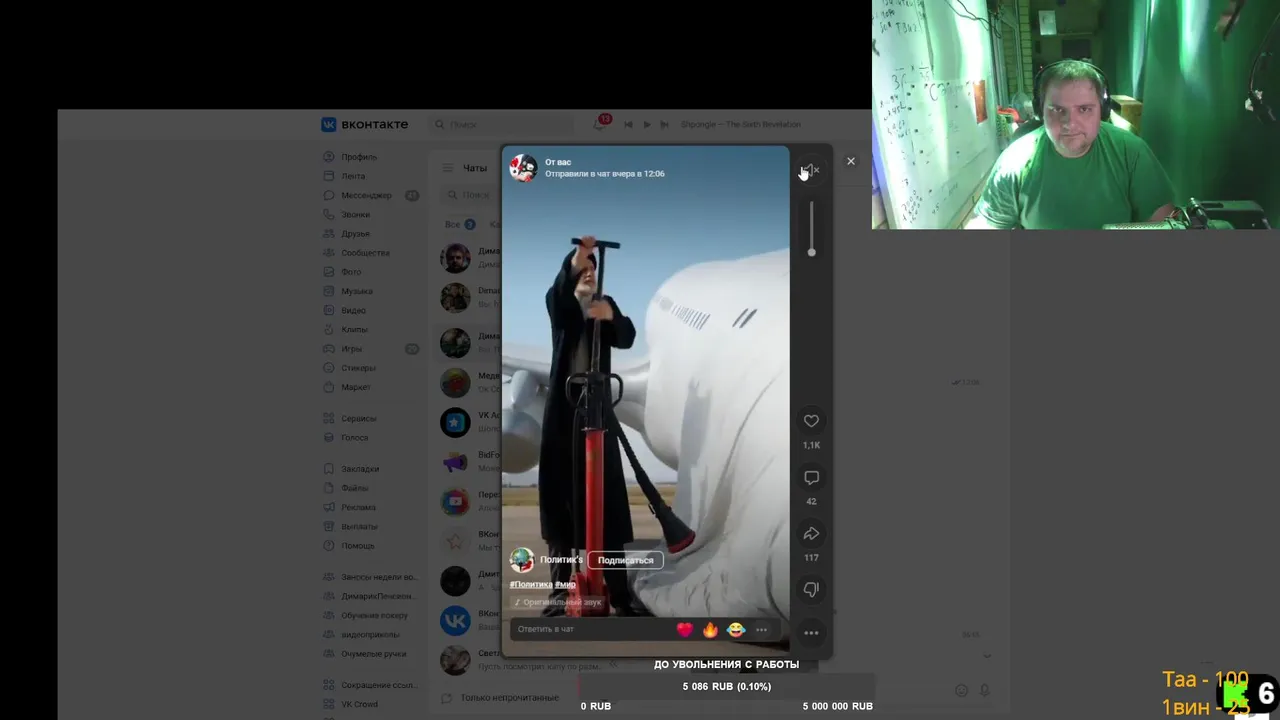
Task: Click the Ответить в чат field
Action: tap(590, 629)
